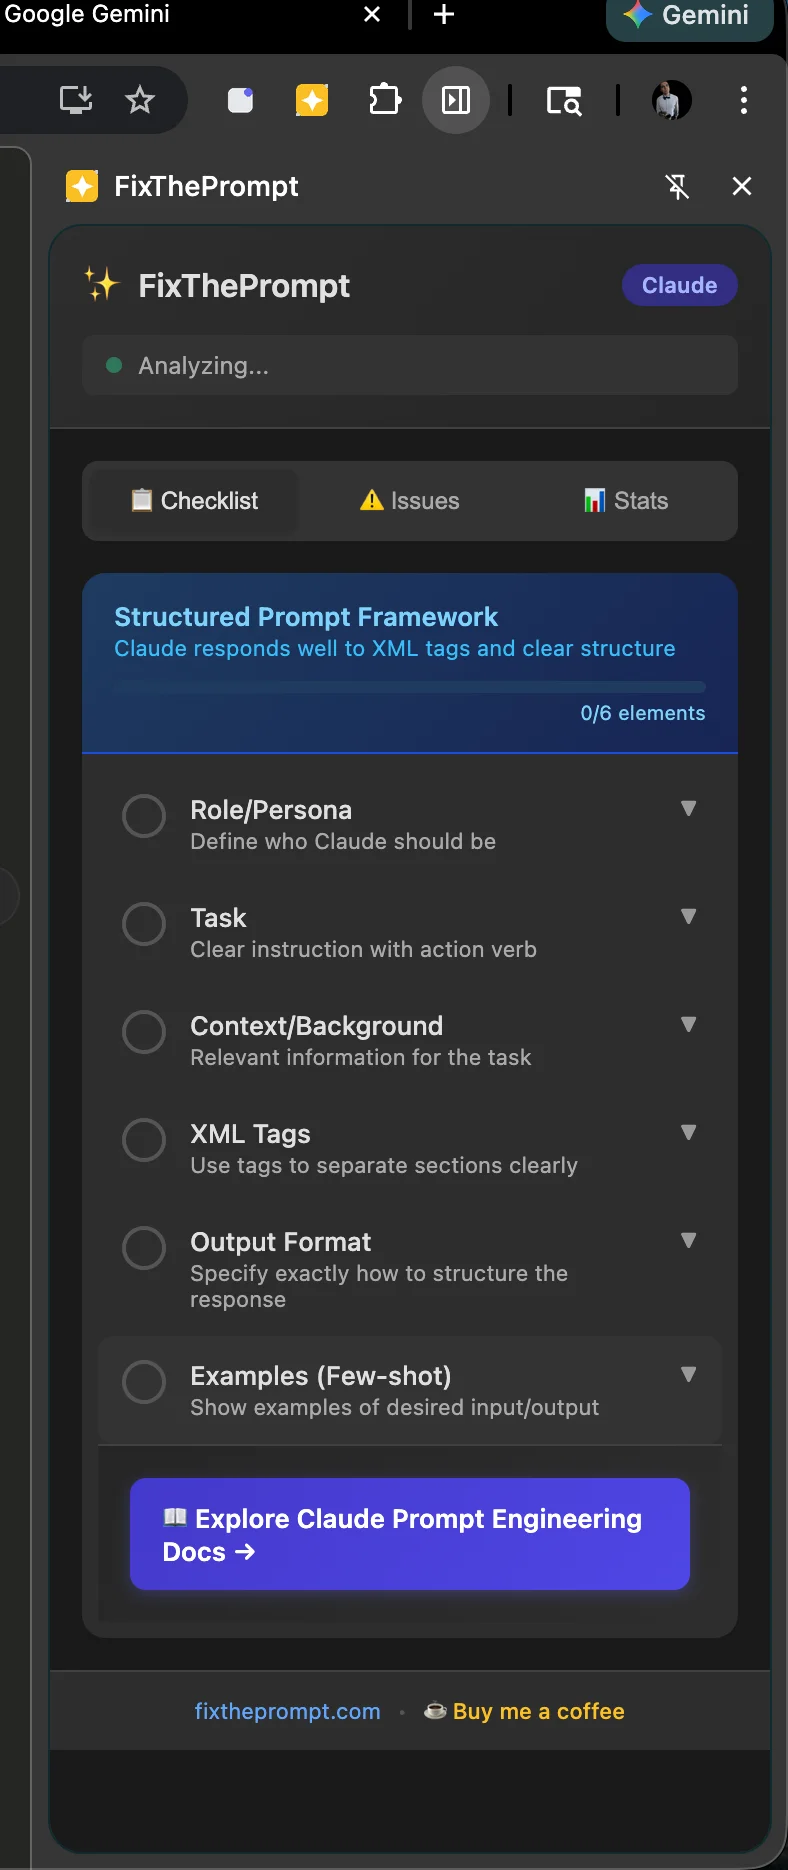Expand the Examples (Few-shot) section

688,1374
